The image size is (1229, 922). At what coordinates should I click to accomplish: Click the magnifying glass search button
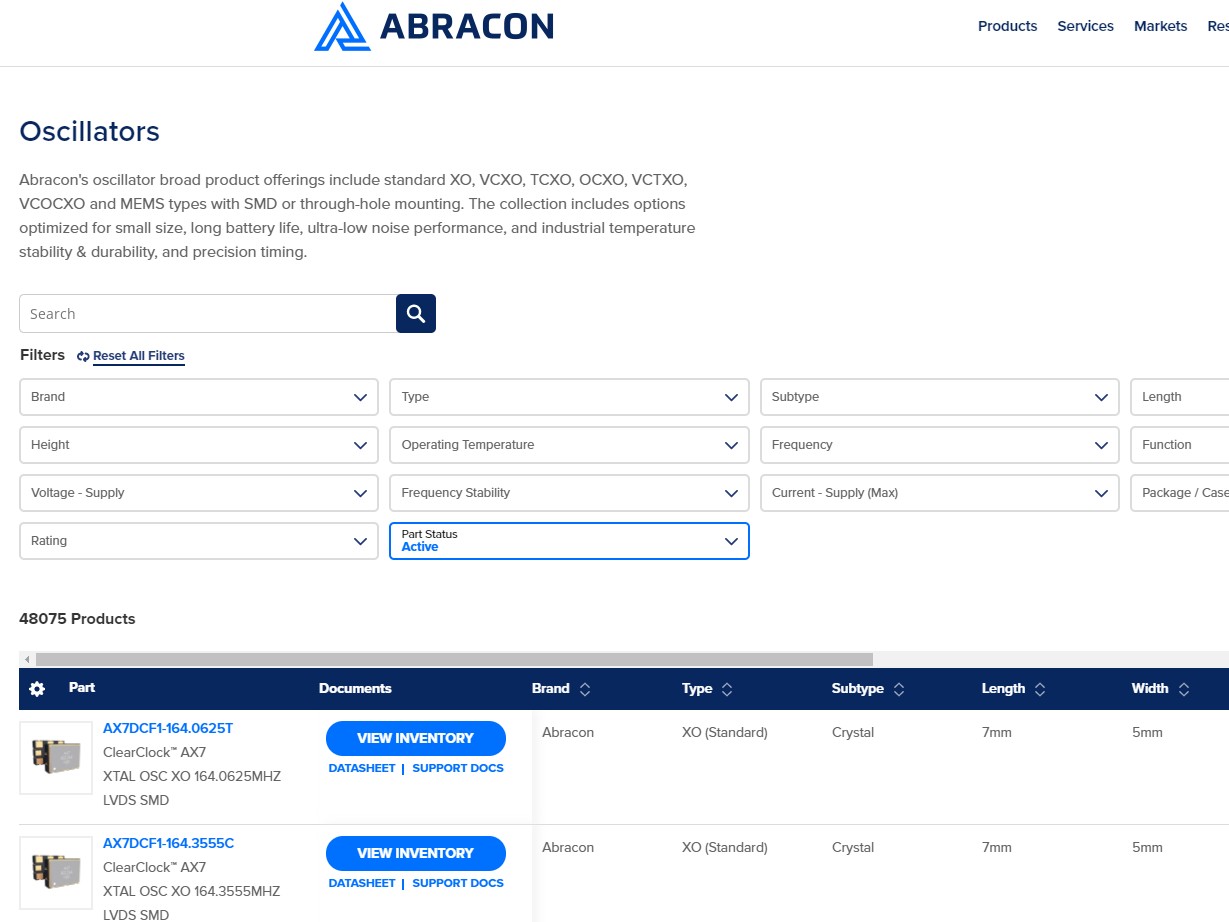click(416, 314)
